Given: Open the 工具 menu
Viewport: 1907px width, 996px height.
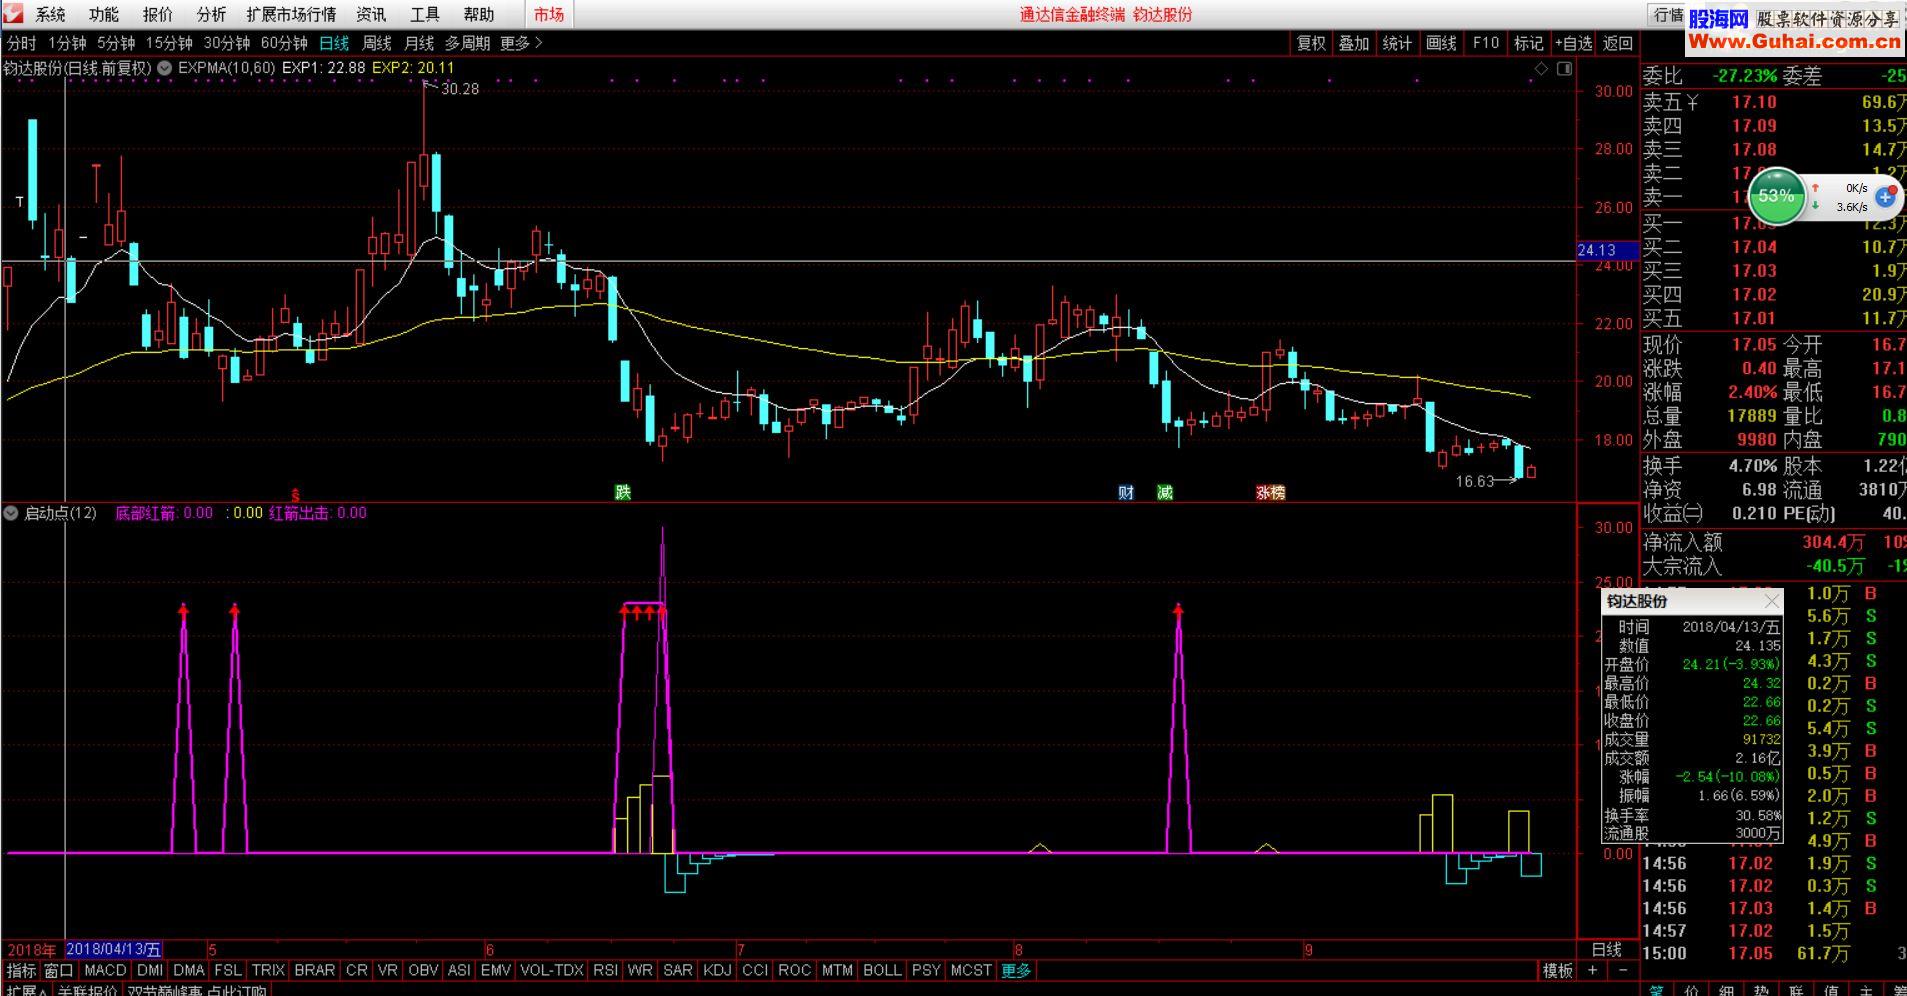Looking at the screenshot, I should (425, 14).
